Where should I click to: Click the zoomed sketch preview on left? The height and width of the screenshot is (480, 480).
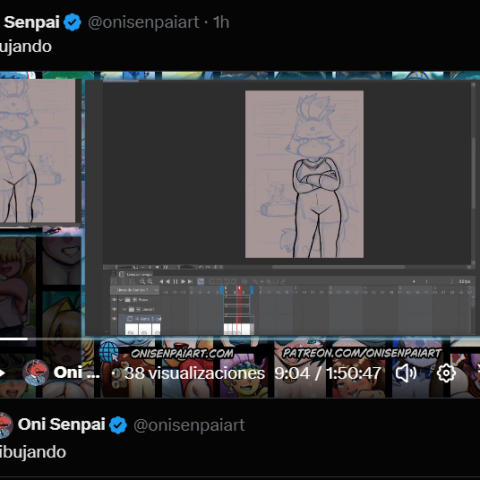[x=37, y=151]
